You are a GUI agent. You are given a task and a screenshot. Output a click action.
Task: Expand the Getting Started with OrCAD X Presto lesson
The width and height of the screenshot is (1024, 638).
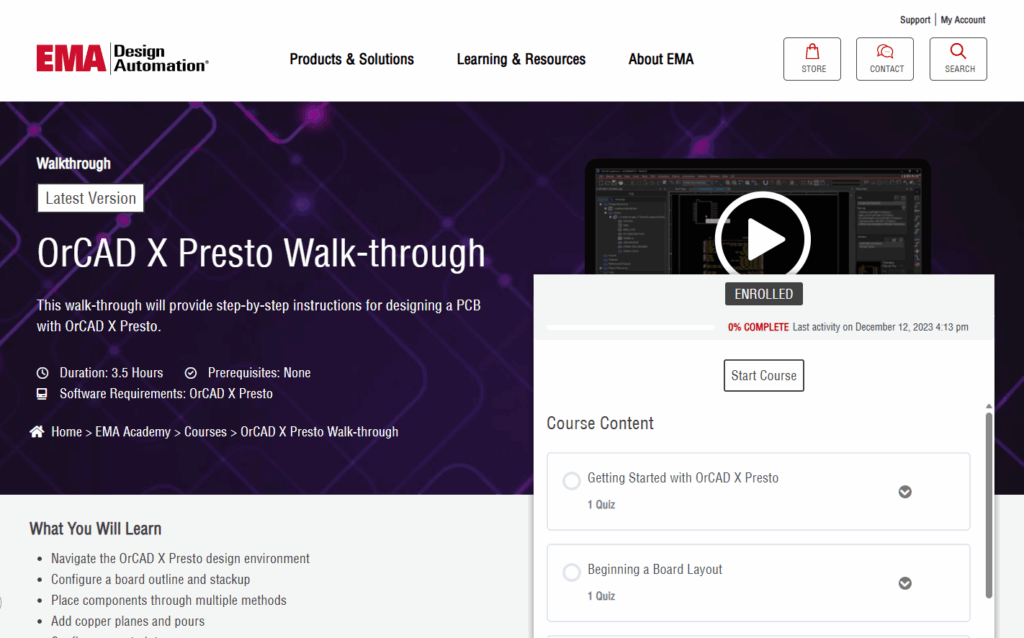(x=904, y=492)
